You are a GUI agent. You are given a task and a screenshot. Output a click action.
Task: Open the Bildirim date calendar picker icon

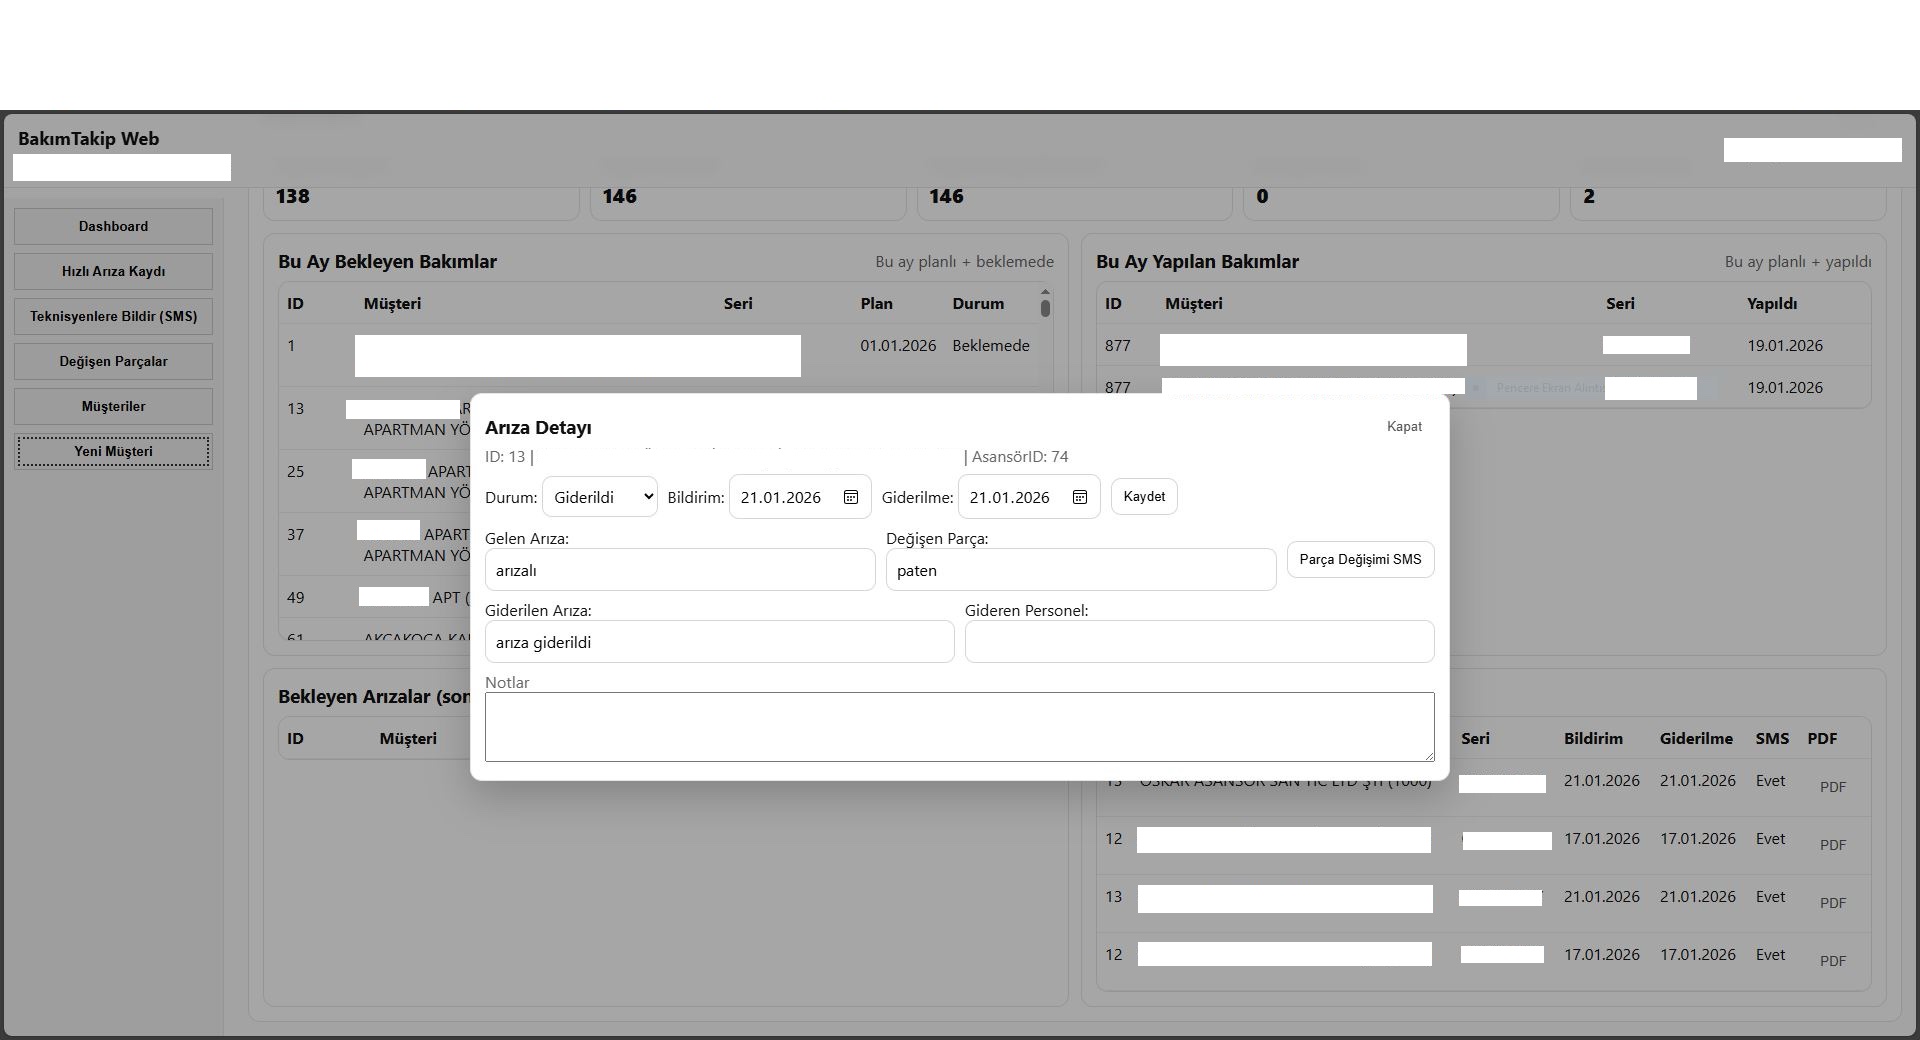[851, 497]
